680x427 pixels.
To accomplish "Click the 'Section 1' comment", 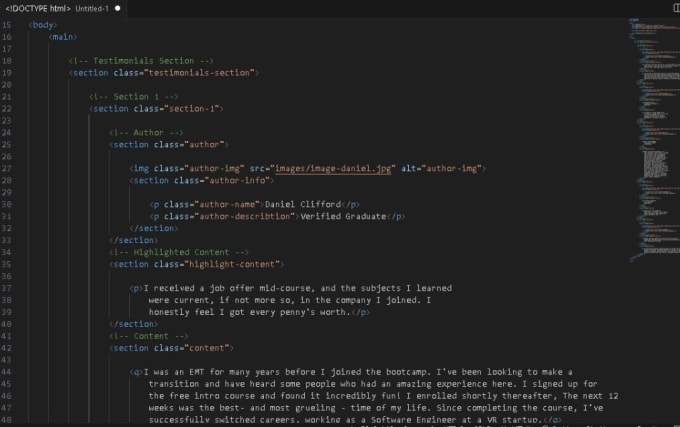I will (134, 97).
